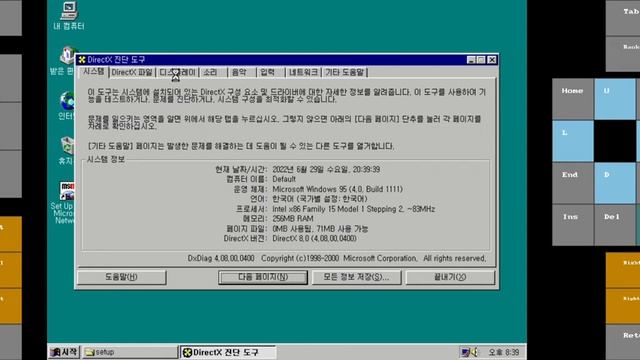Click the End key on the virtual keypad
Image resolution: width=640 pixels, height=360 pixels.
[573, 183]
